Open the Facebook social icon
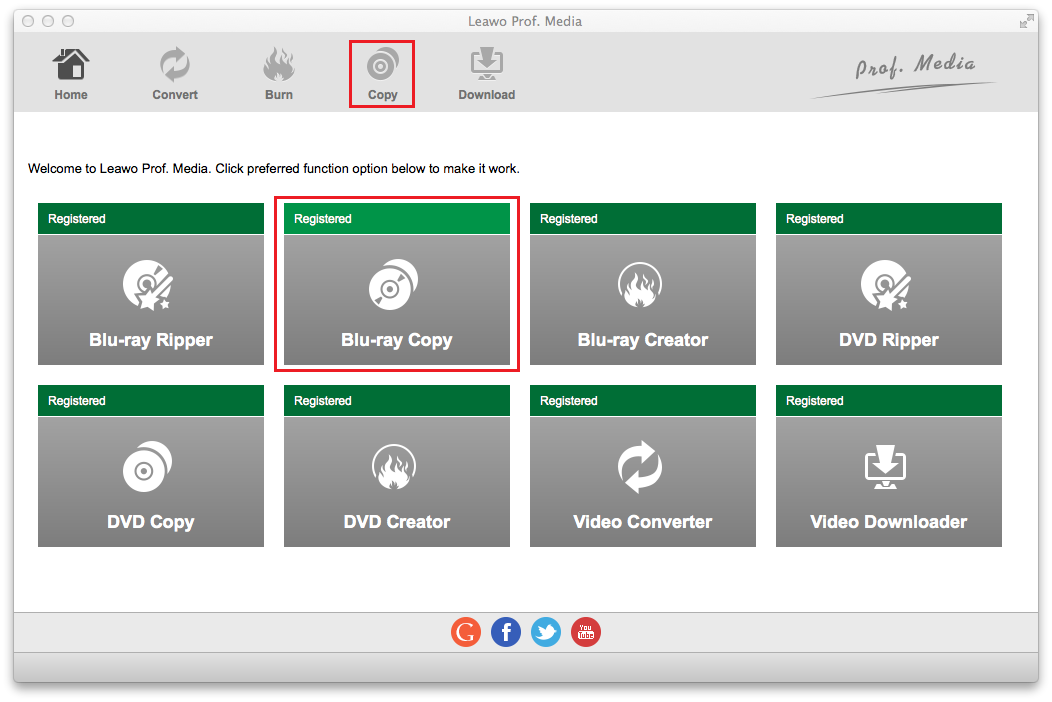Viewport: 1052px width, 702px height. click(x=506, y=632)
